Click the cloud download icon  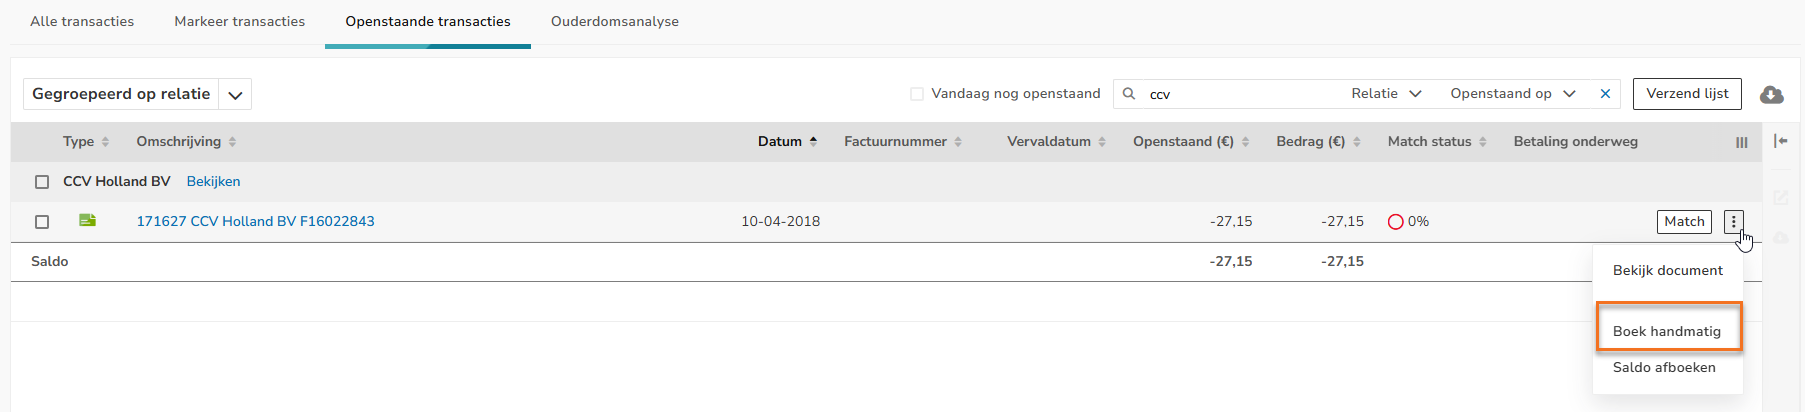1771,94
